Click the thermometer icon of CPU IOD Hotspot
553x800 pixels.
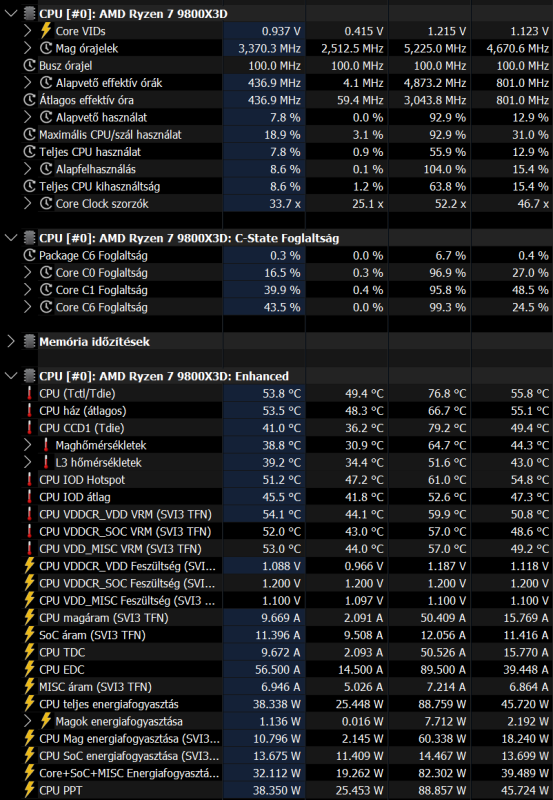(x=30, y=480)
